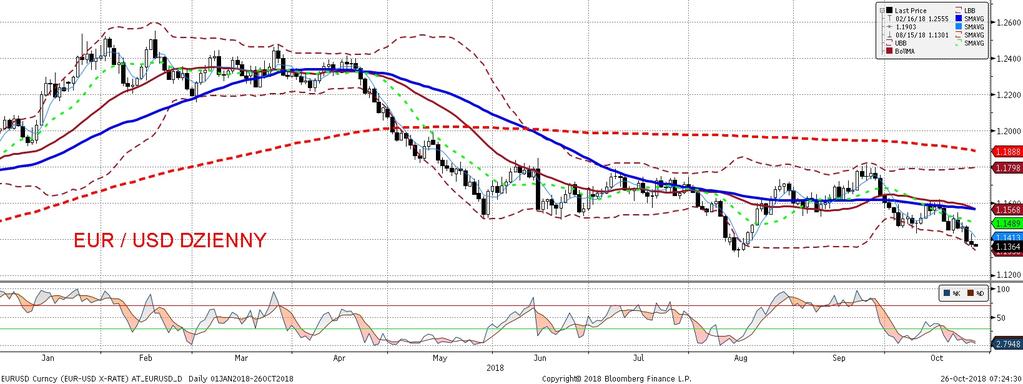Select the dark blue SMAVG legend entry

coord(970,19)
